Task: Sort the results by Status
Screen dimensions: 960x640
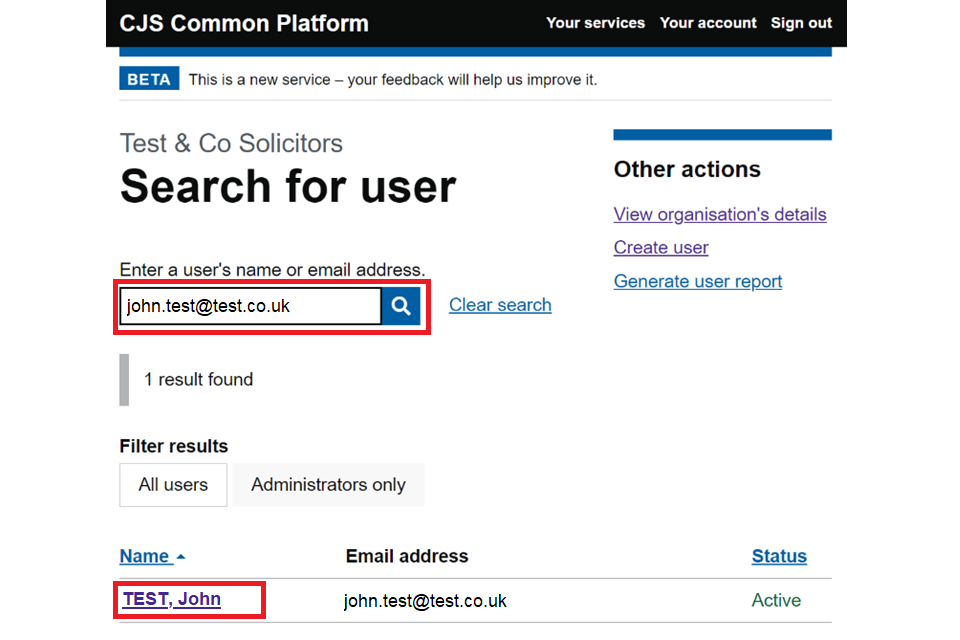Action: point(779,556)
